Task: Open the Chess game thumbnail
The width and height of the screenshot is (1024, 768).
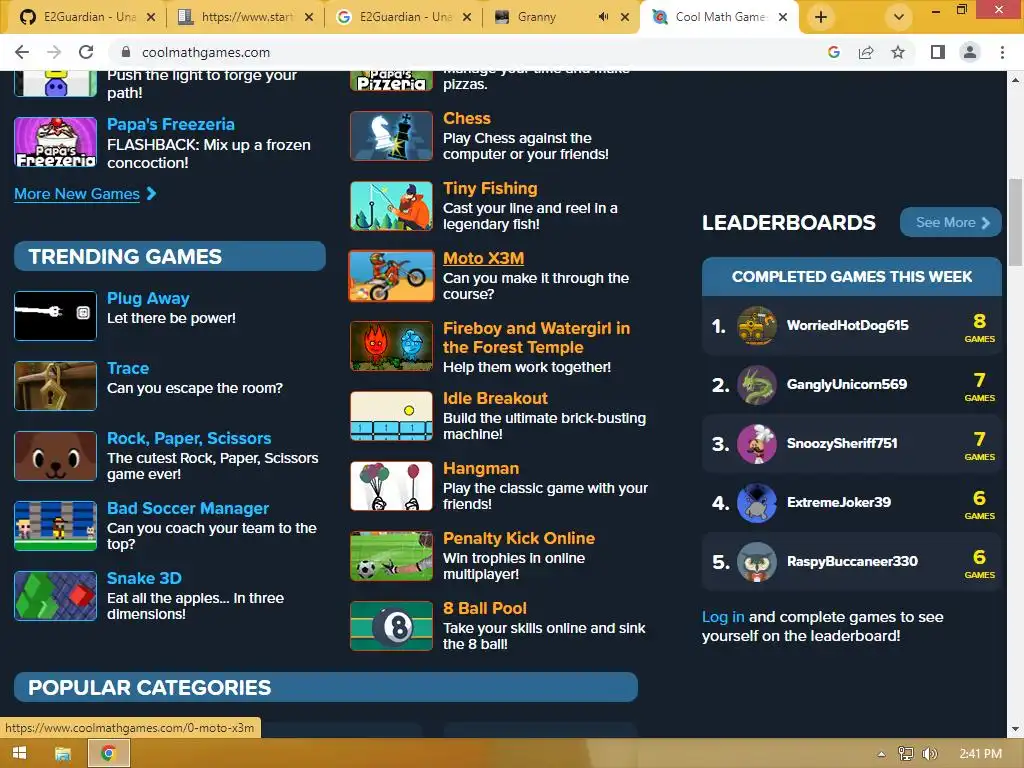Action: [391, 136]
